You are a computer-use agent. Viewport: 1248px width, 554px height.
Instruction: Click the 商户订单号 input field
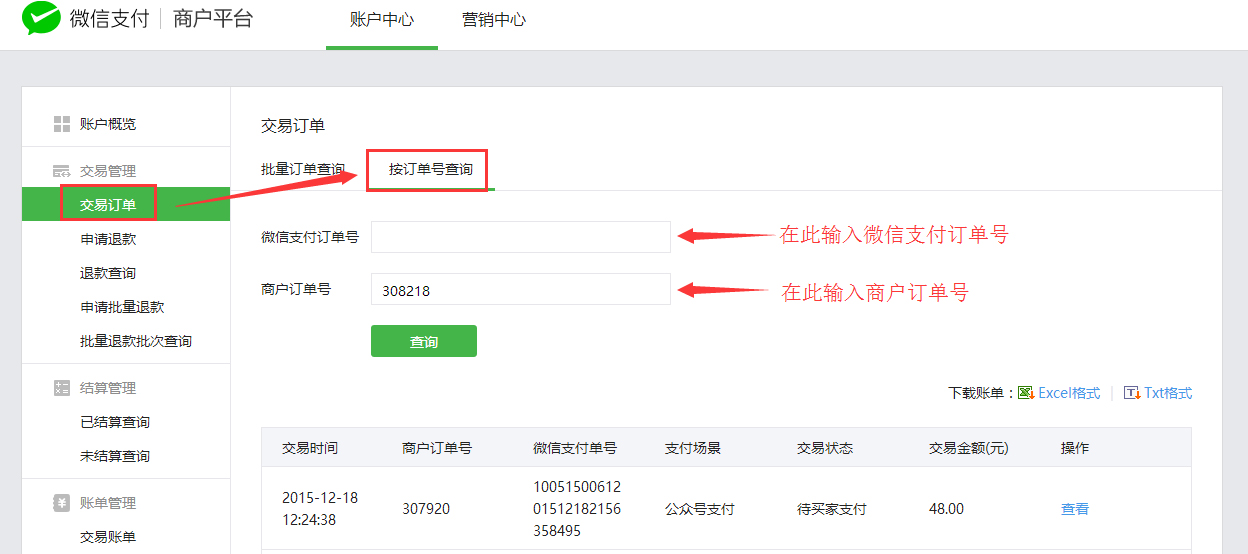pyautogui.click(x=520, y=290)
